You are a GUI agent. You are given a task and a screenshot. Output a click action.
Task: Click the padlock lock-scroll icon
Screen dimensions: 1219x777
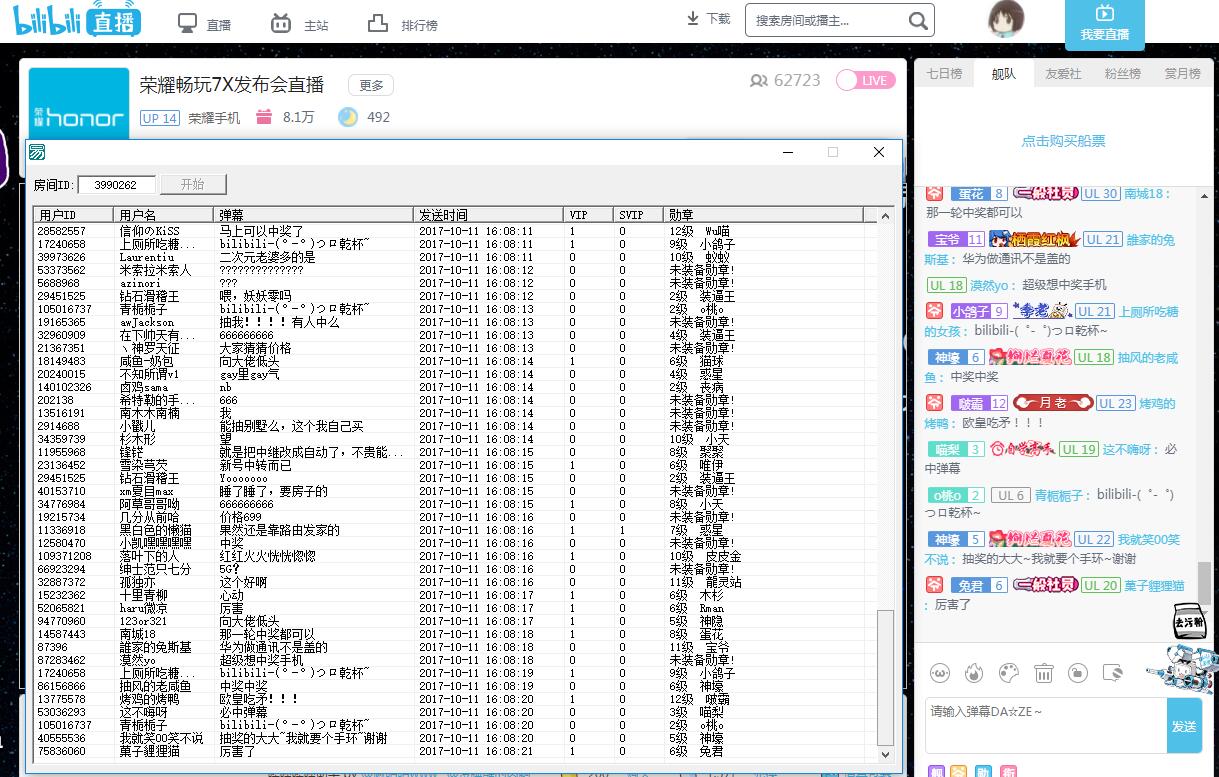[x=1077, y=673]
